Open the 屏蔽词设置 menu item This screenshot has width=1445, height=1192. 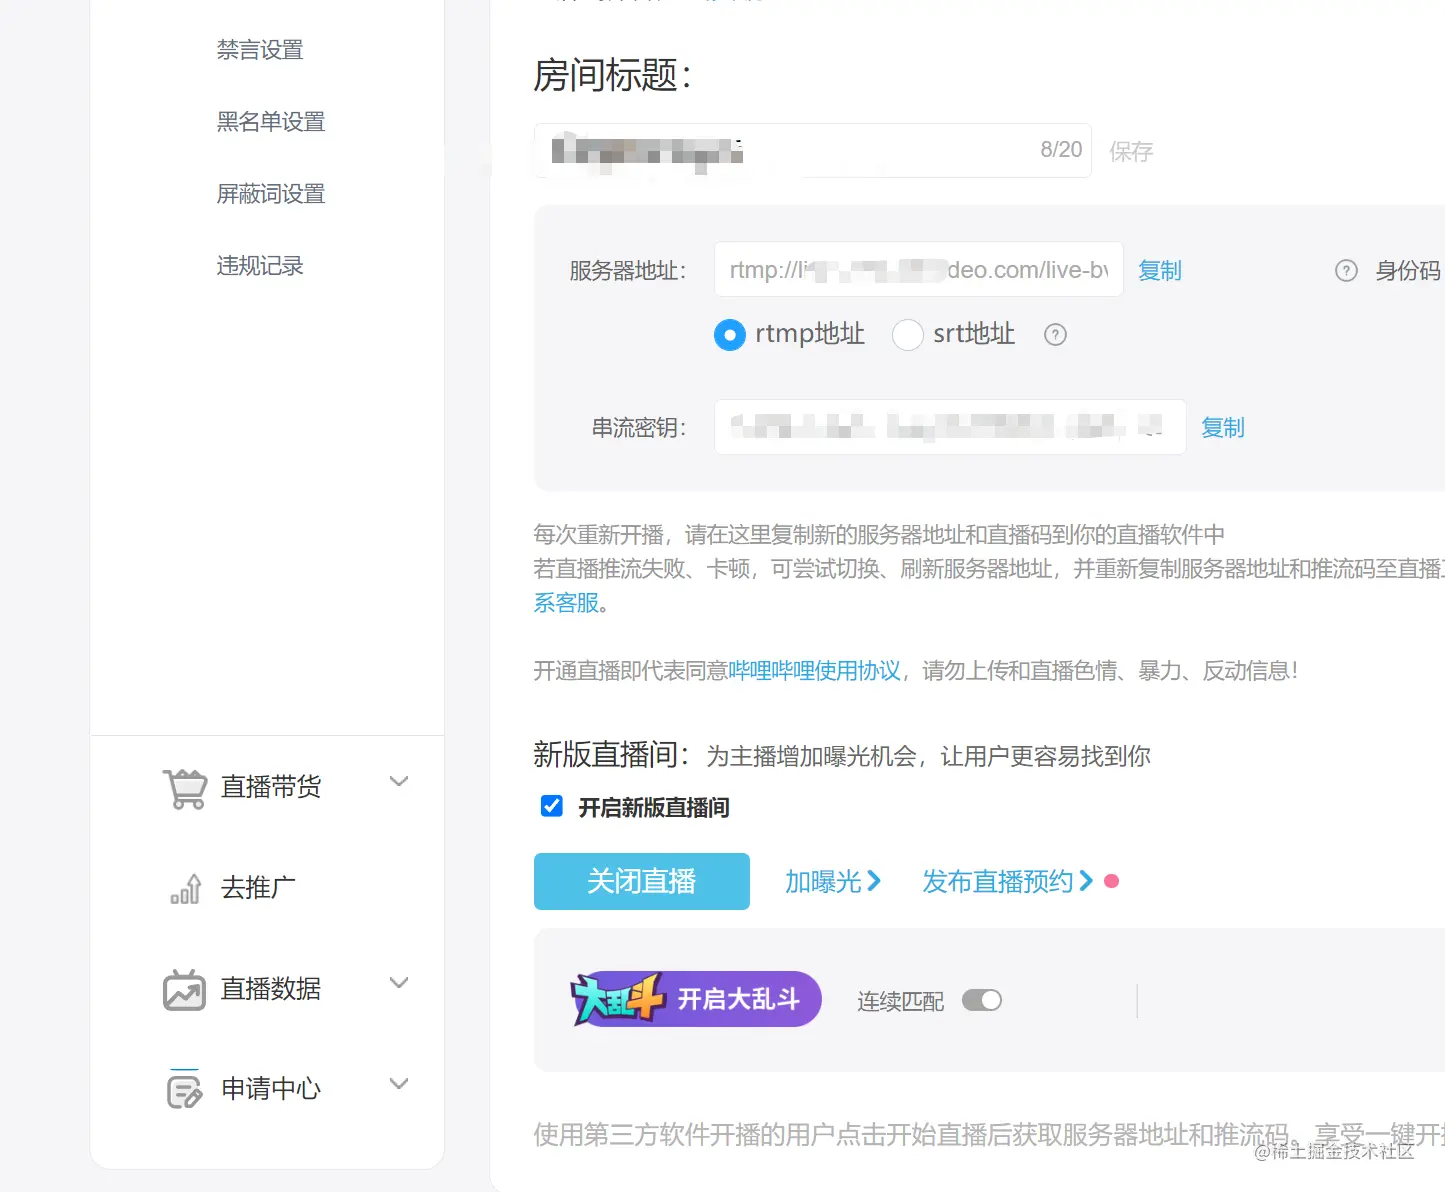(x=271, y=194)
